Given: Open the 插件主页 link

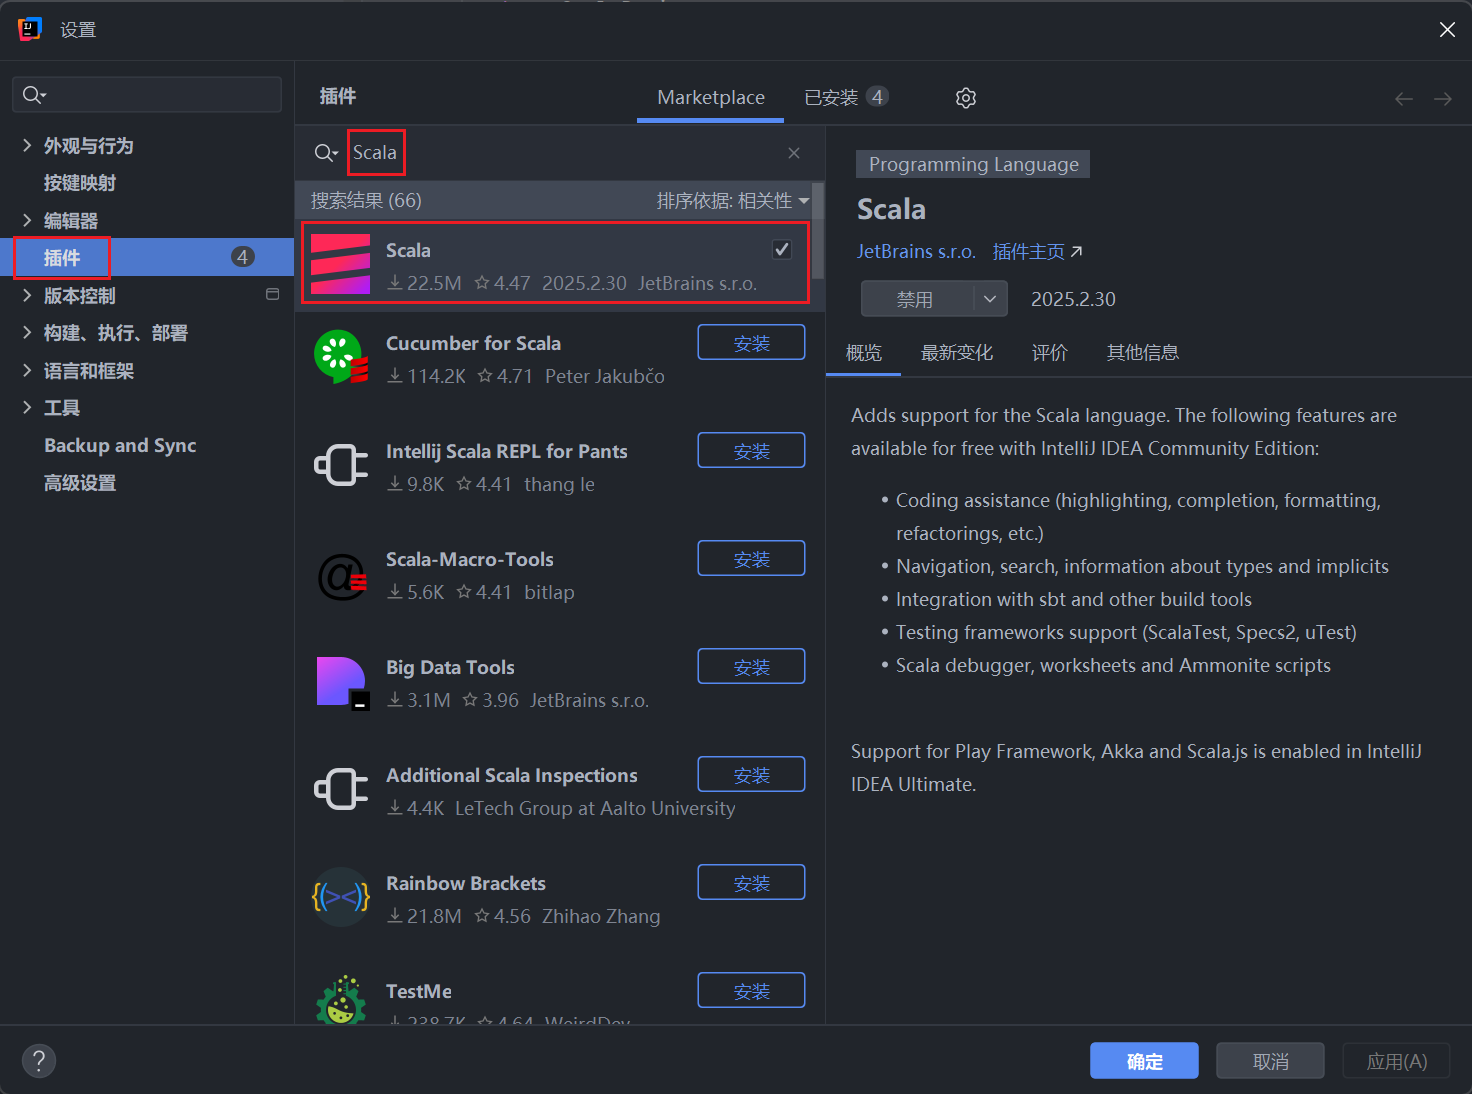Looking at the screenshot, I should tap(1037, 252).
